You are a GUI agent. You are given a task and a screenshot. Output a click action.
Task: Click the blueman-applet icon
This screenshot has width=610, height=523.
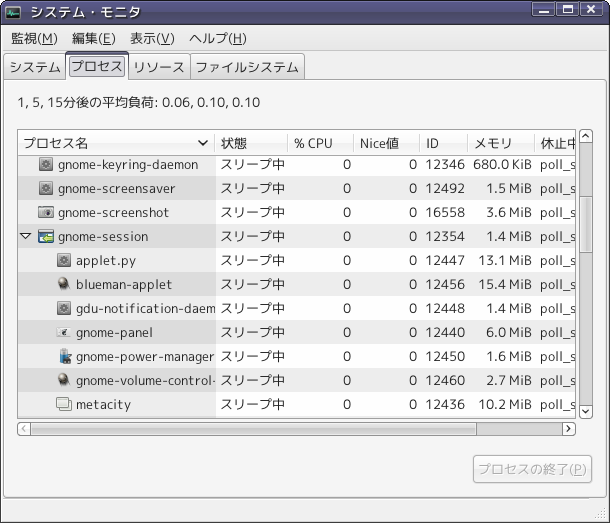[x=64, y=284]
